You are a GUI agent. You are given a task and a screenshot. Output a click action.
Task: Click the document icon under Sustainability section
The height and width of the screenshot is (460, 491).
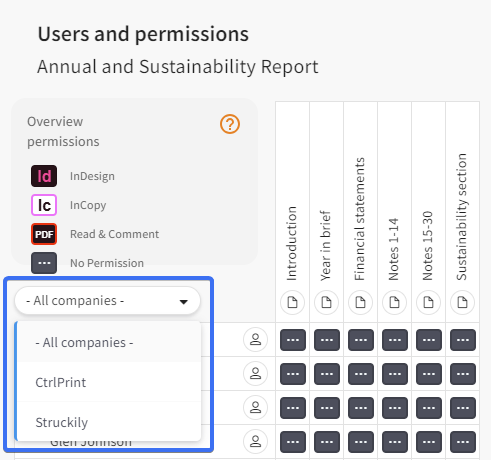pyautogui.click(x=462, y=303)
